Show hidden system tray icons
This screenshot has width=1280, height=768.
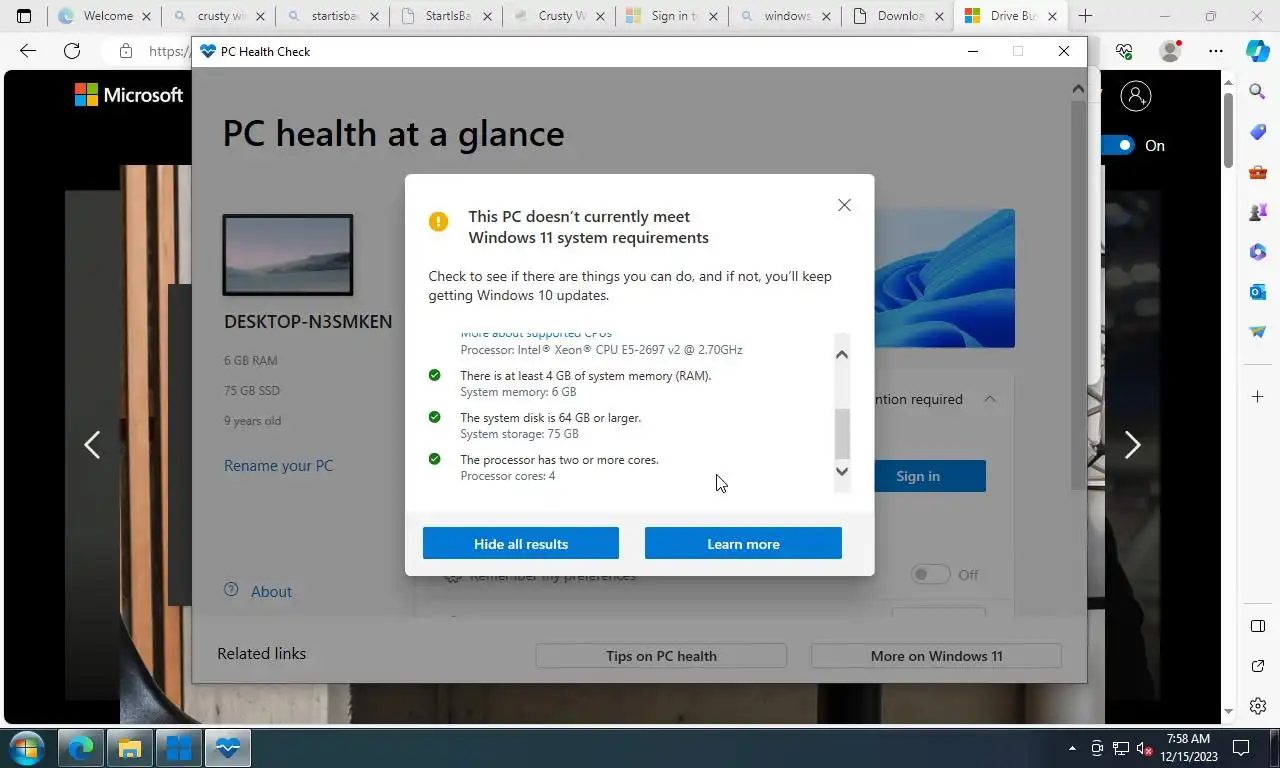tap(1072, 748)
